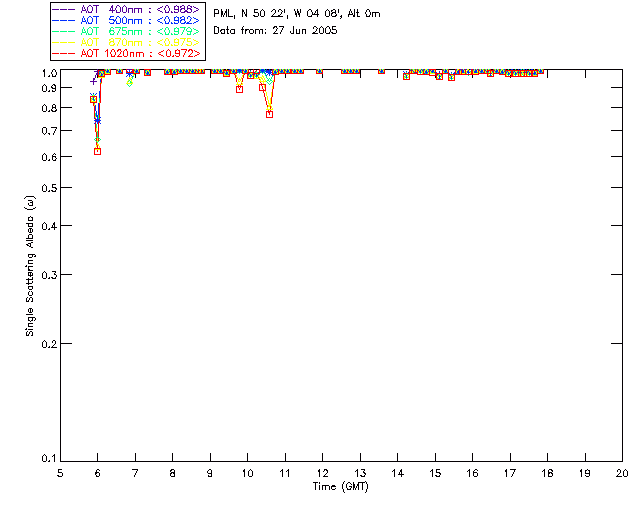640x512 pixels.
Task: Select the AOT 500nm legend entry
Action: pyautogui.click(x=126, y=20)
